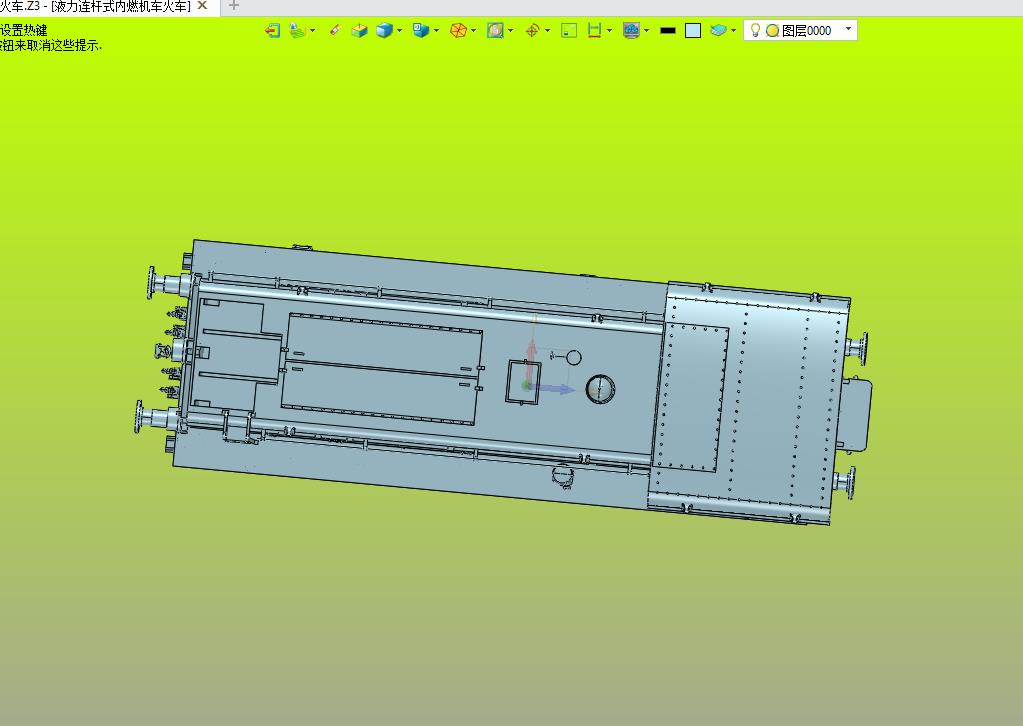
Task: Expand the monitor display dropdown arrow
Action: [647, 31]
